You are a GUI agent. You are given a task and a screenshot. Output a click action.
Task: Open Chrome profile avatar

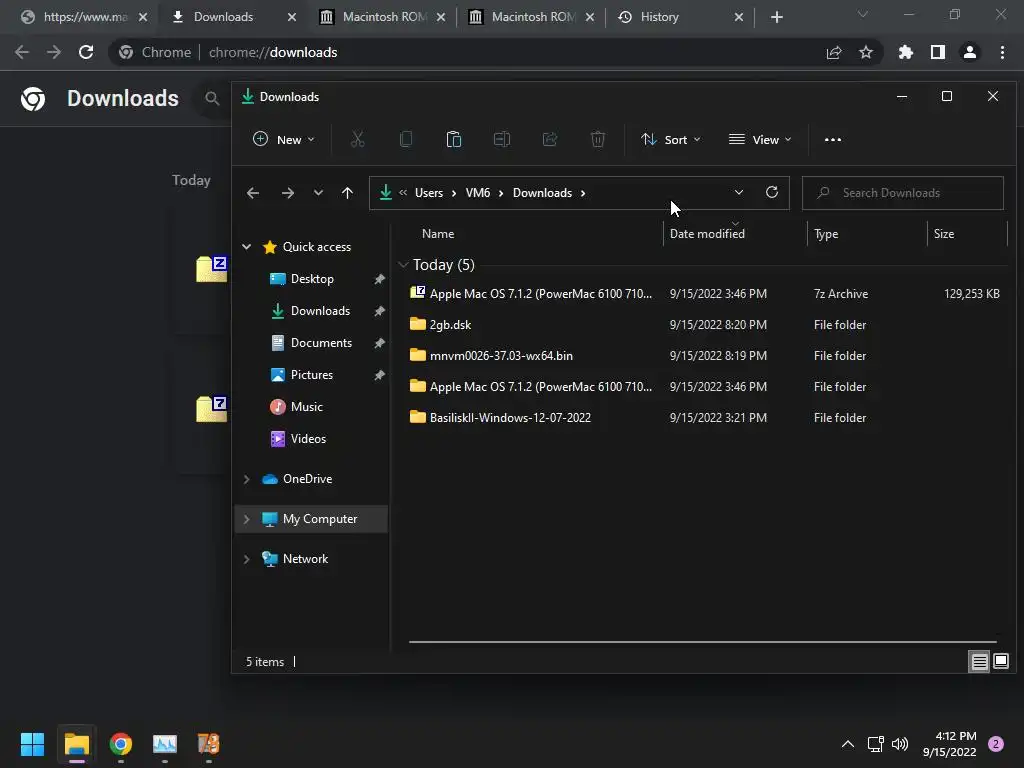point(970,52)
